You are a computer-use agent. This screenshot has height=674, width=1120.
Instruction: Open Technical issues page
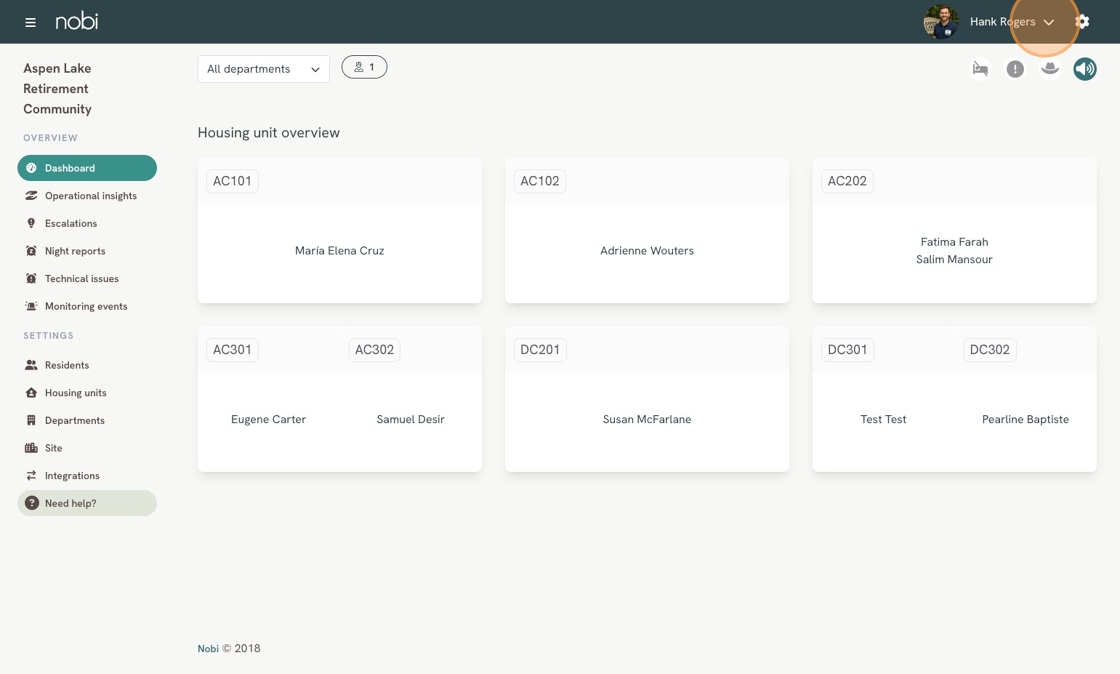pos(81,279)
